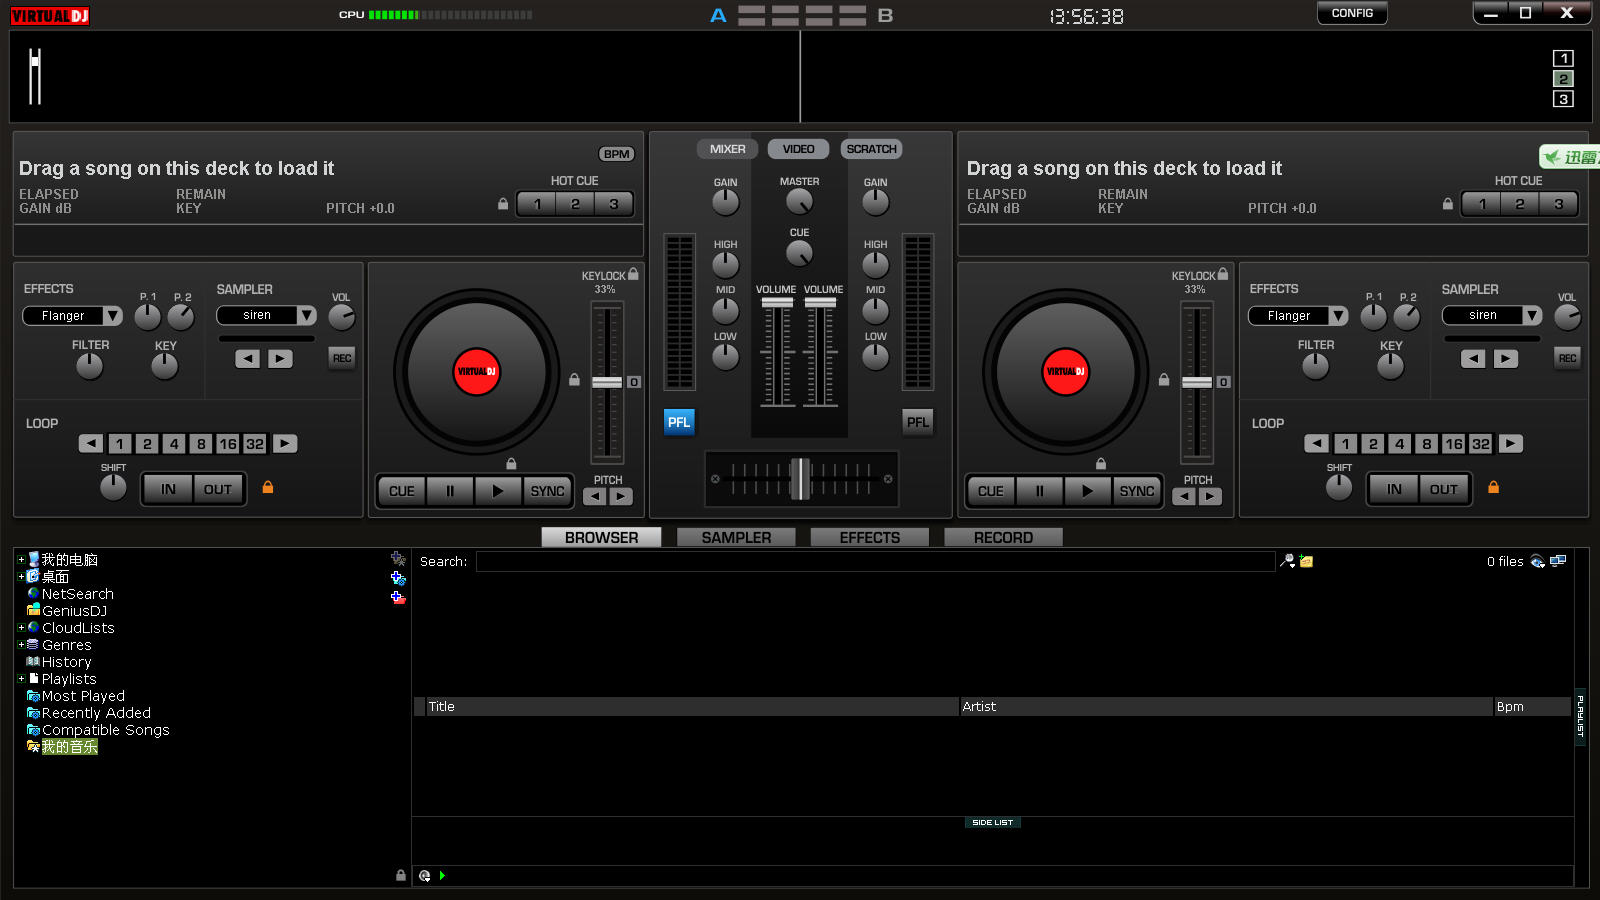Screen dimensions: 1600x900
Task: Enable PFL on left channel
Action: click(x=679, y=422)
